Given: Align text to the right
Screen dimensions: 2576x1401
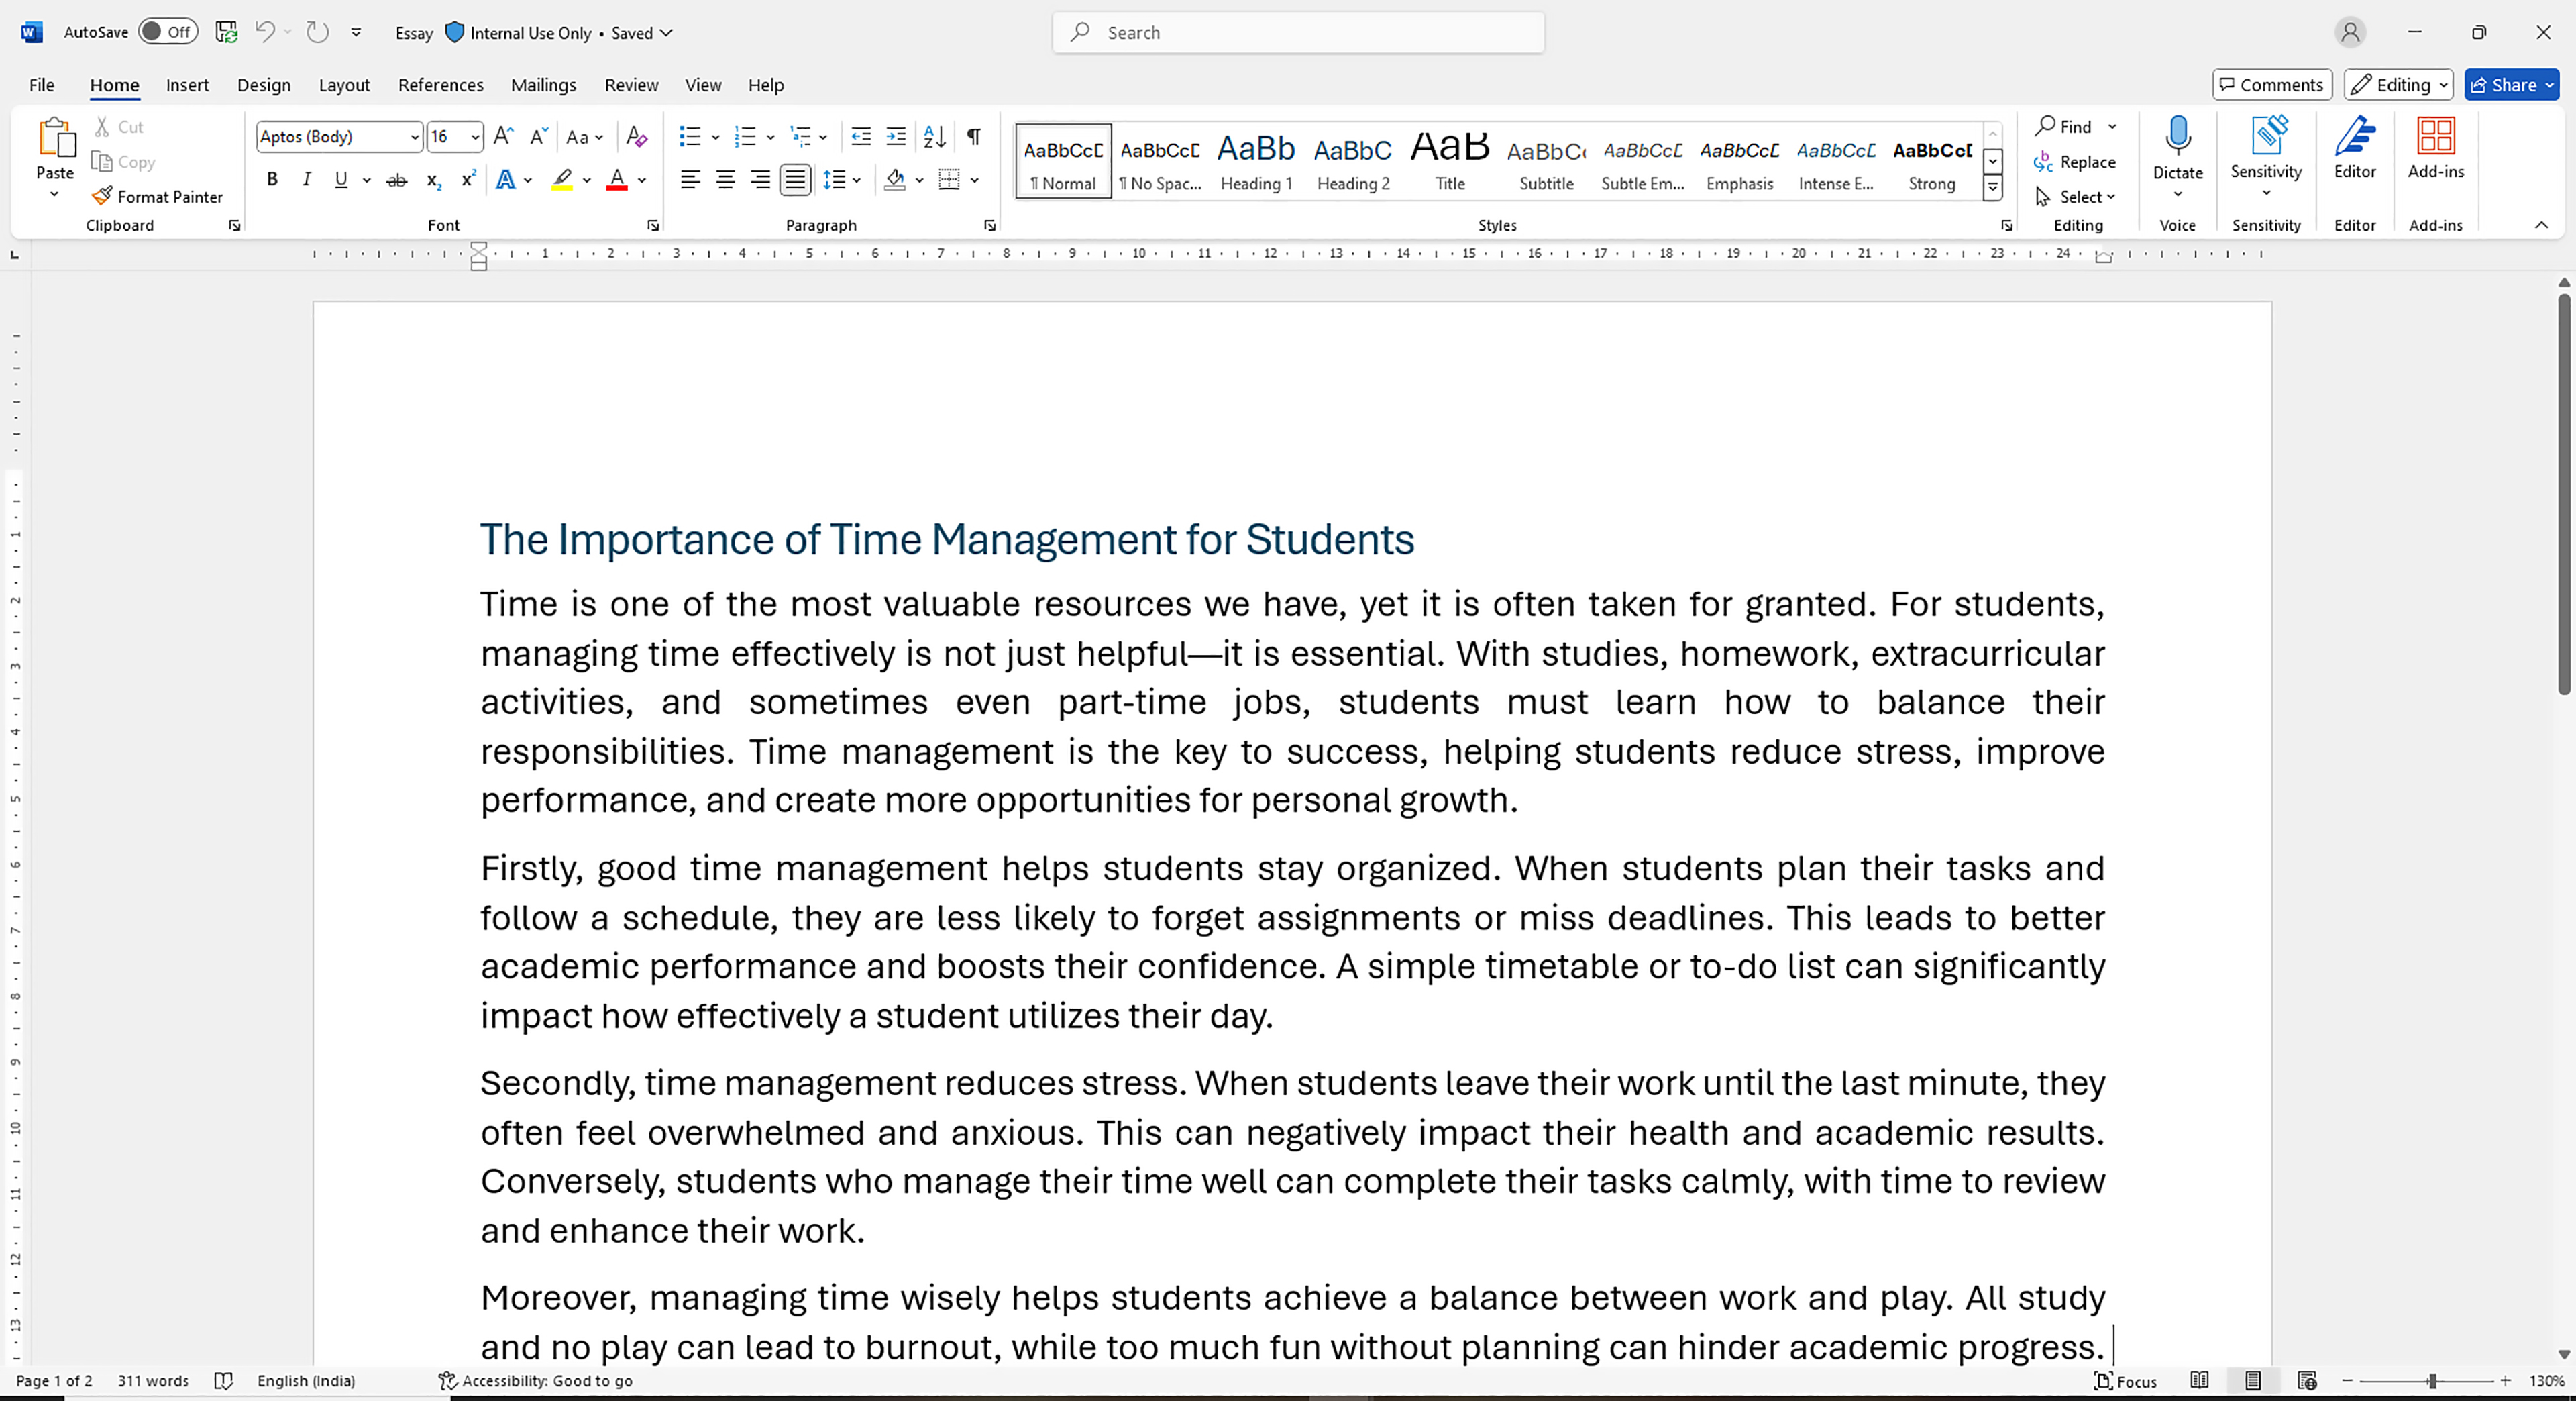Looking at the screenshot, I should [x=760, y=180].
